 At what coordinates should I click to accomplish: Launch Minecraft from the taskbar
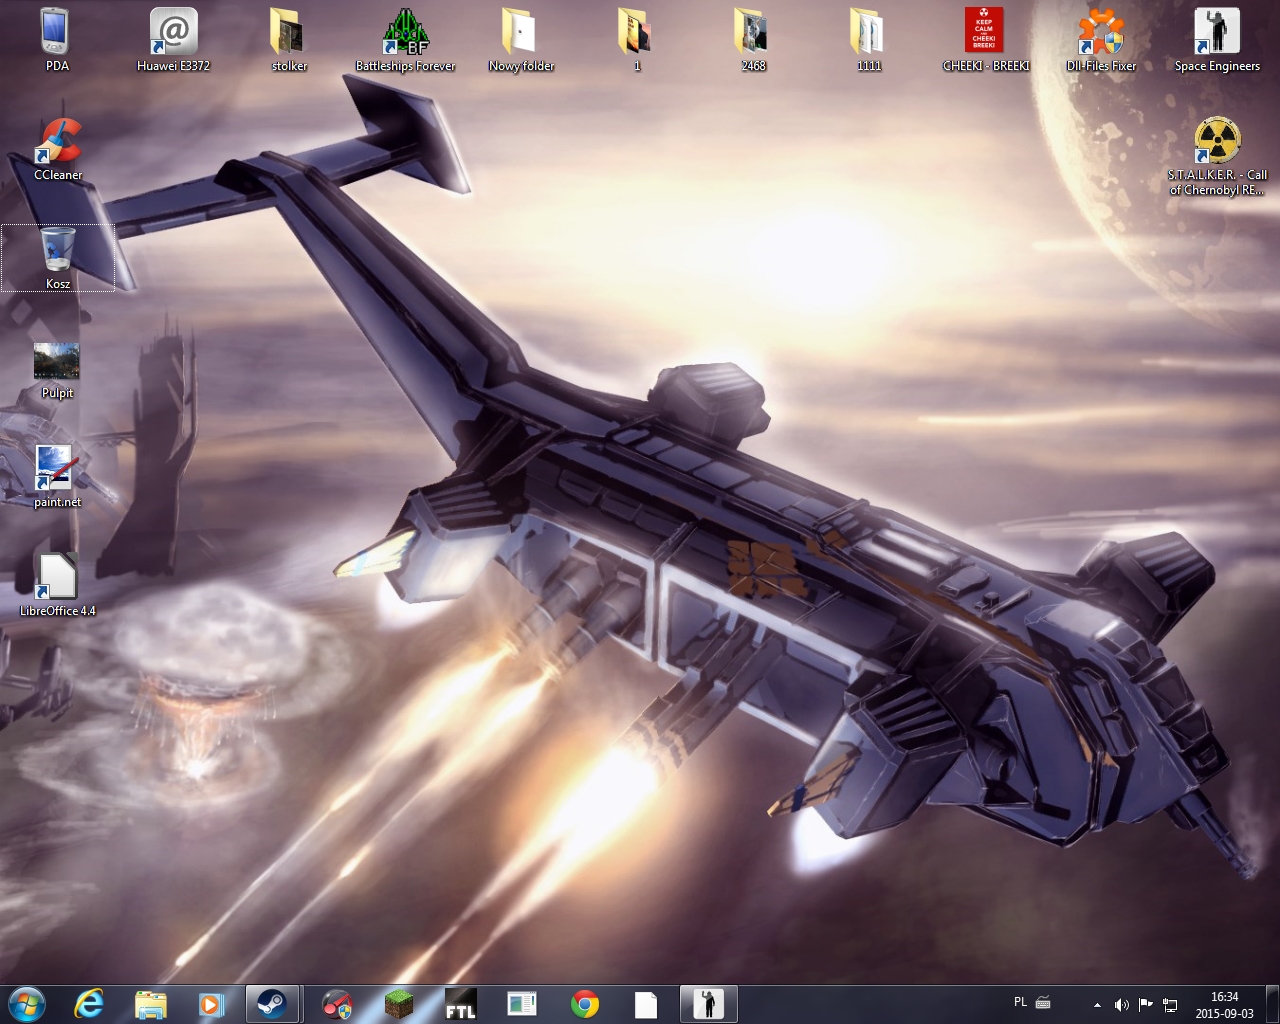[399, 1003]
